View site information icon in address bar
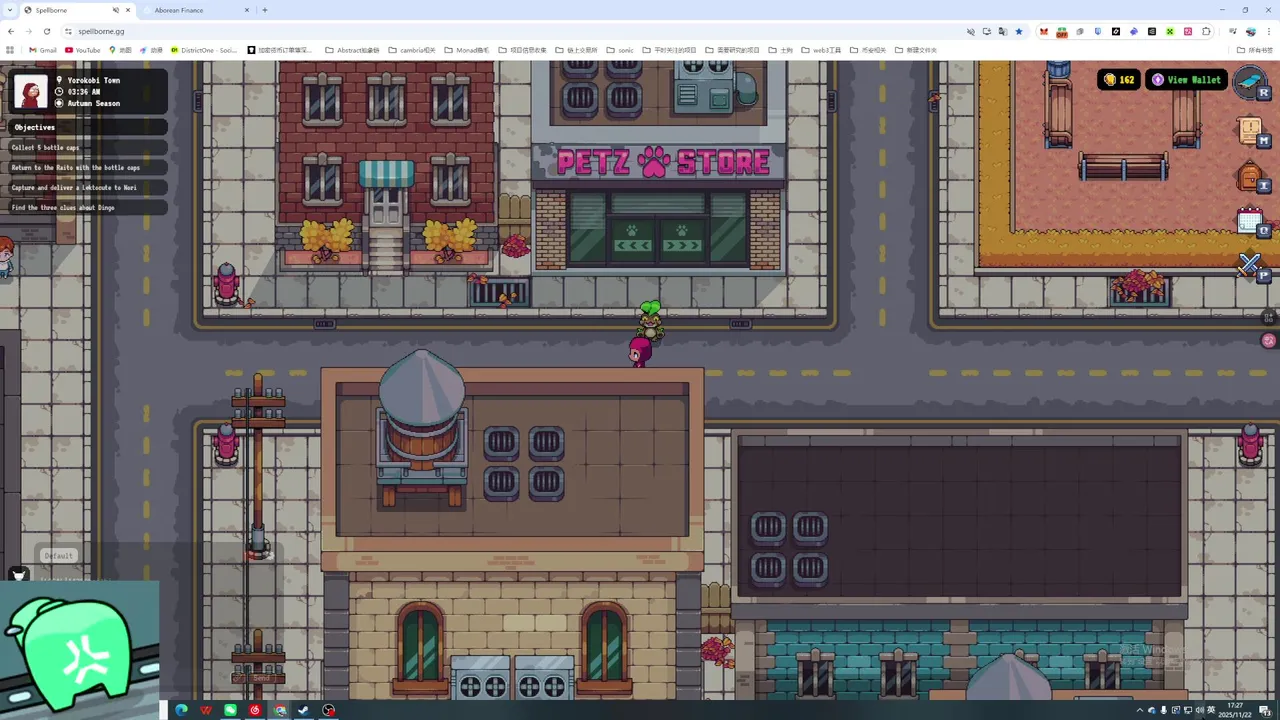Viewport: 1280px width, 720px height. point(69,31)
